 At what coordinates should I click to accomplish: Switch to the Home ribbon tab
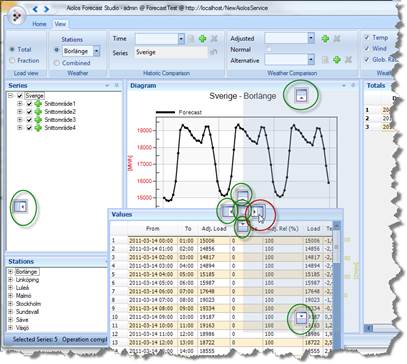(39, 24)
